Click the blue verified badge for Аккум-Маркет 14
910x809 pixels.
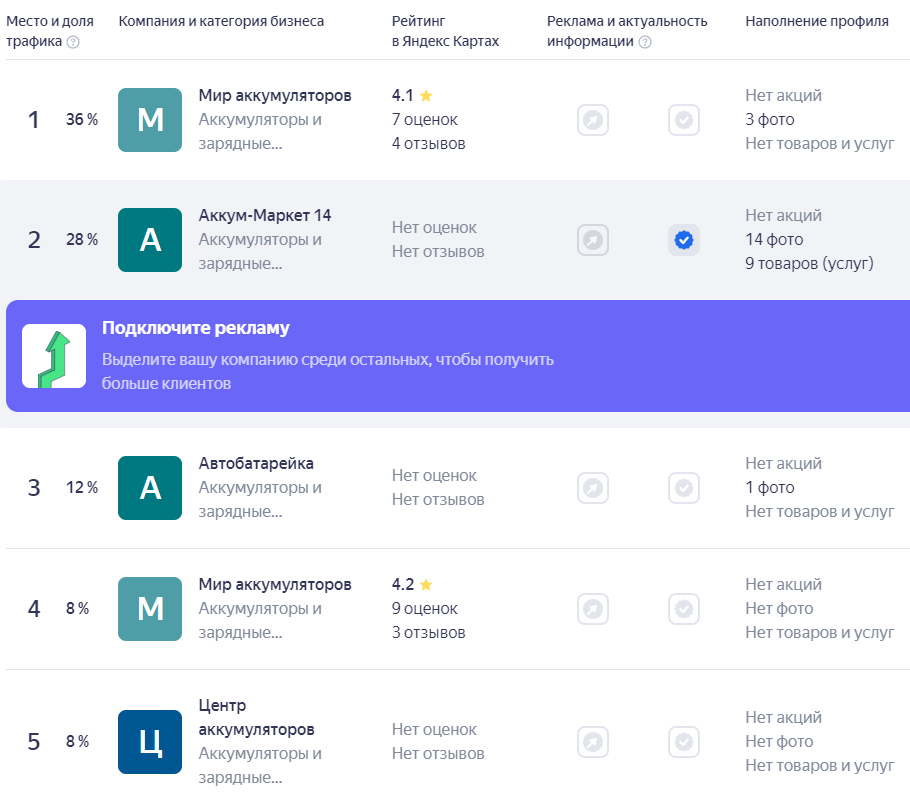pos(684,240)
